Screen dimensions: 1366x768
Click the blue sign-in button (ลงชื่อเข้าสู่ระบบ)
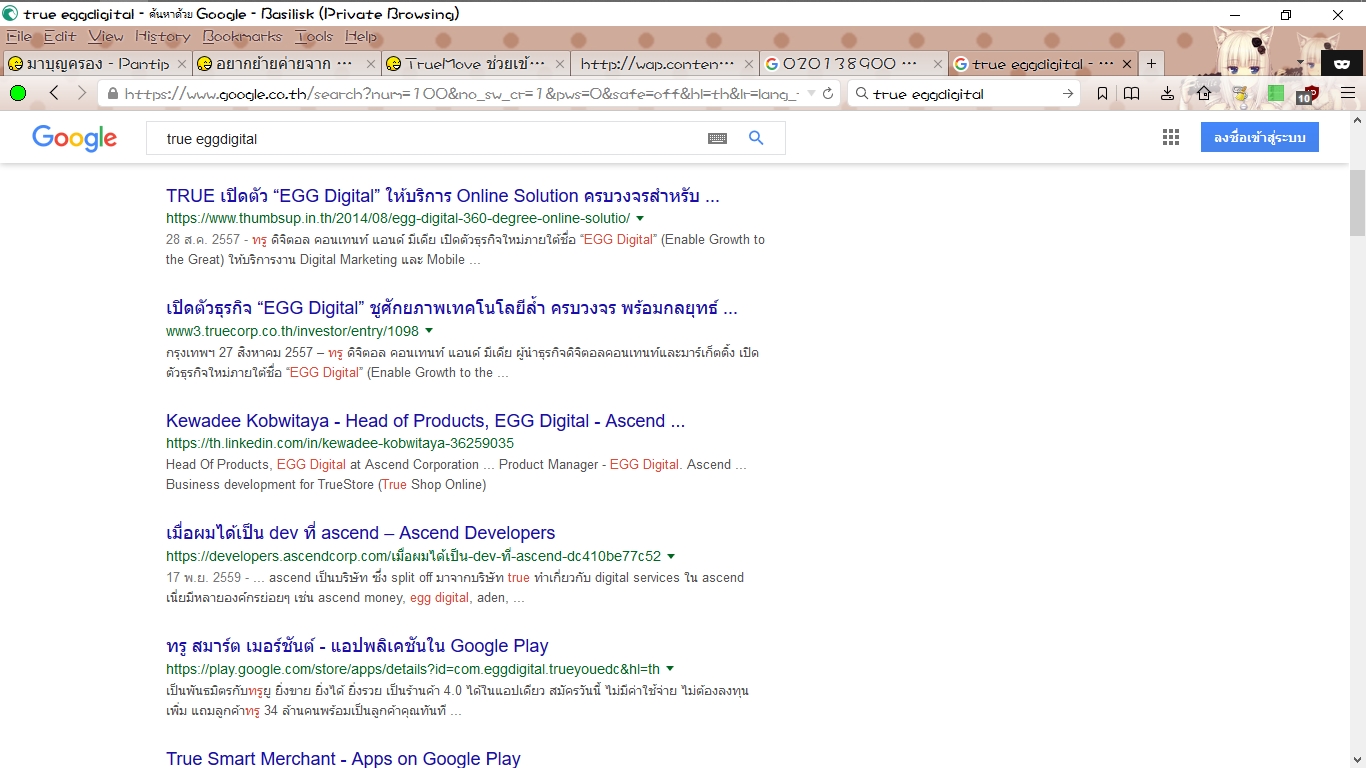[x=1260, y=138]
